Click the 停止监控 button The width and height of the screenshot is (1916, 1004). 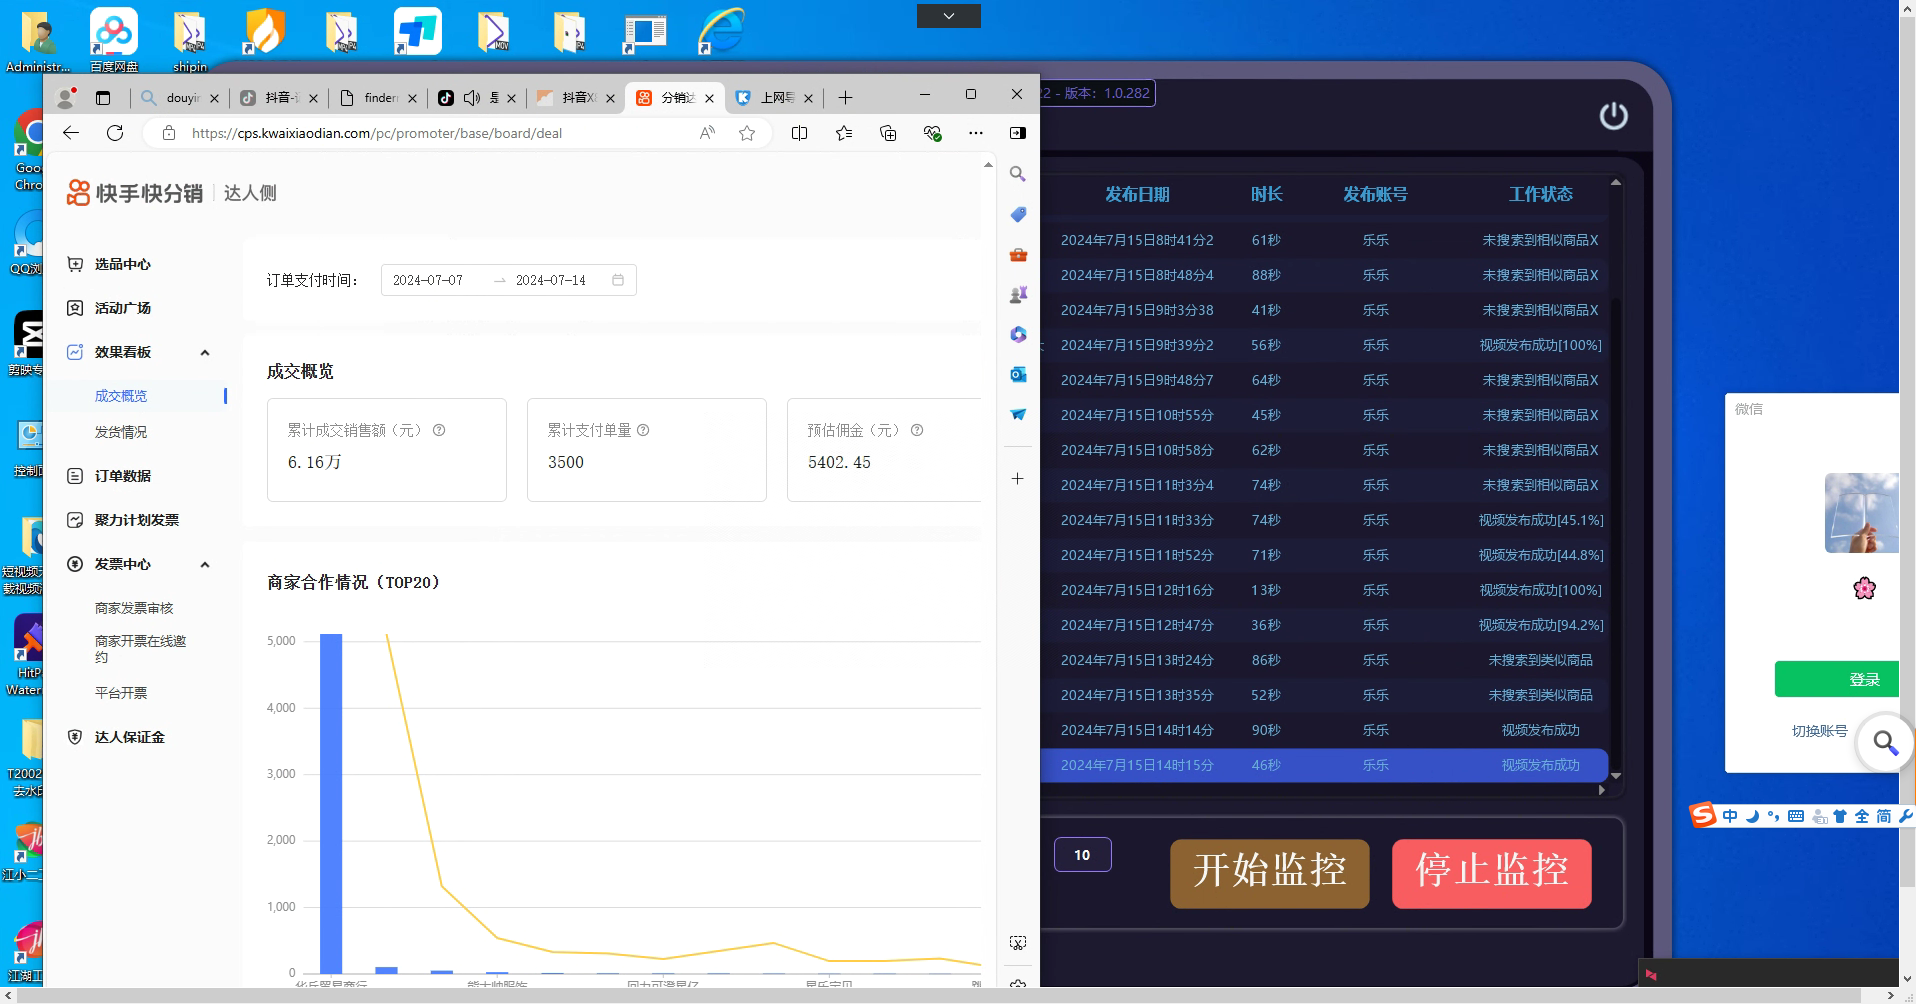[x=1492, y=873]
